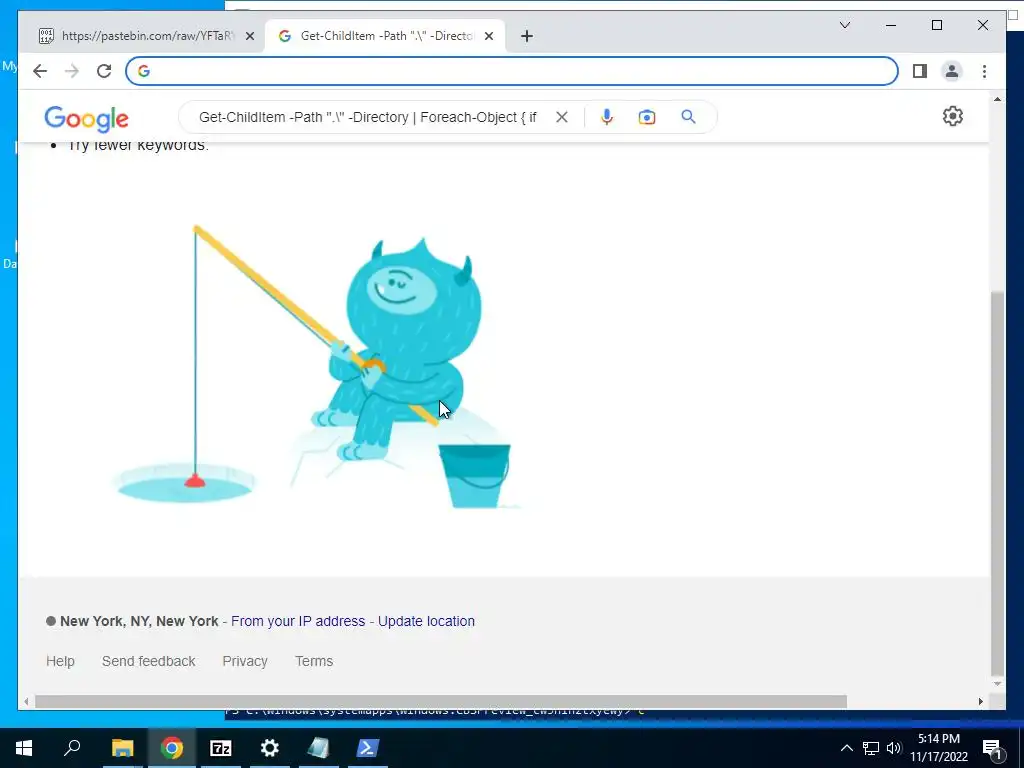
Task: Open the Chrome profile avatar
Action: [952, 71]
